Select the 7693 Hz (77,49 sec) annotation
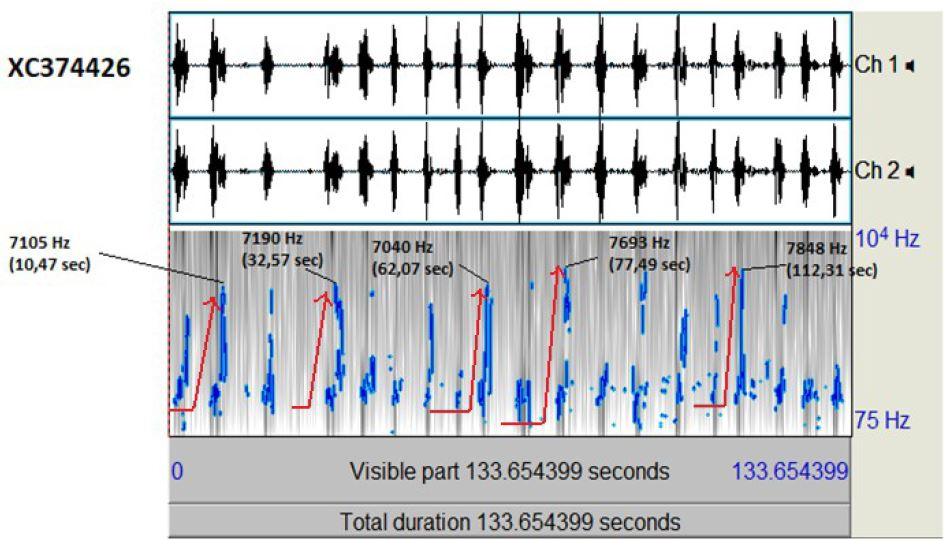 pyautogui.click(x=648, y=253)
